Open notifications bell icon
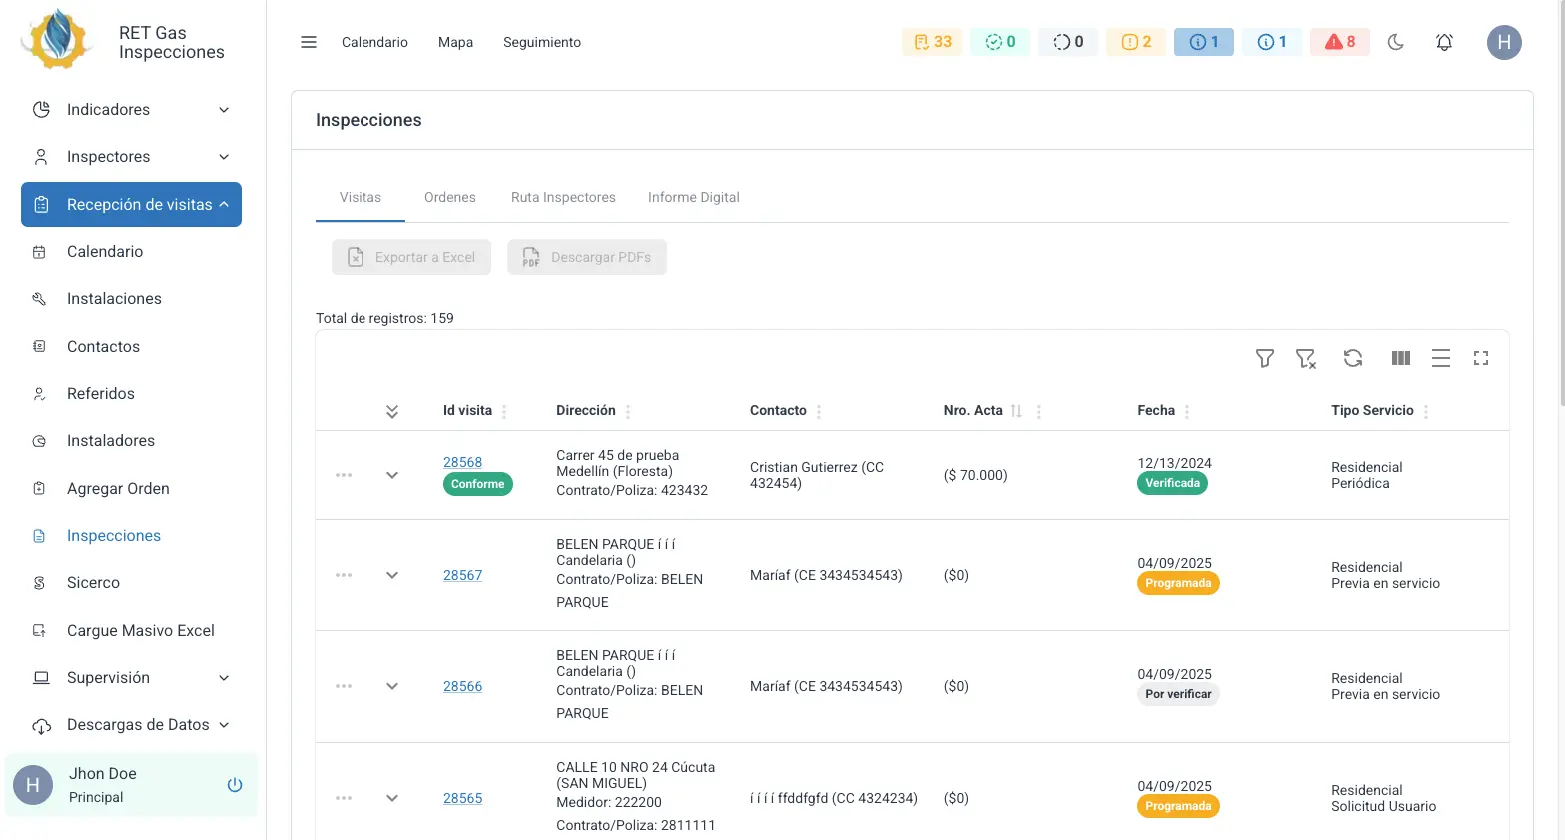1565x840 pixels. tap(1444, 42)
